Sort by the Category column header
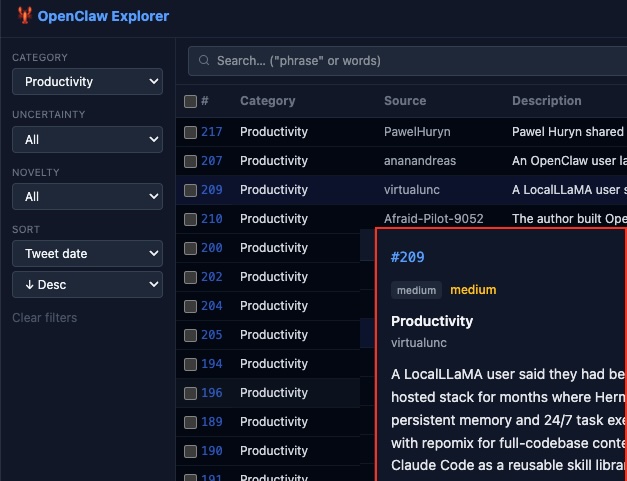The width and height of the screenshot is (627, 481). (x=267, y=101)
